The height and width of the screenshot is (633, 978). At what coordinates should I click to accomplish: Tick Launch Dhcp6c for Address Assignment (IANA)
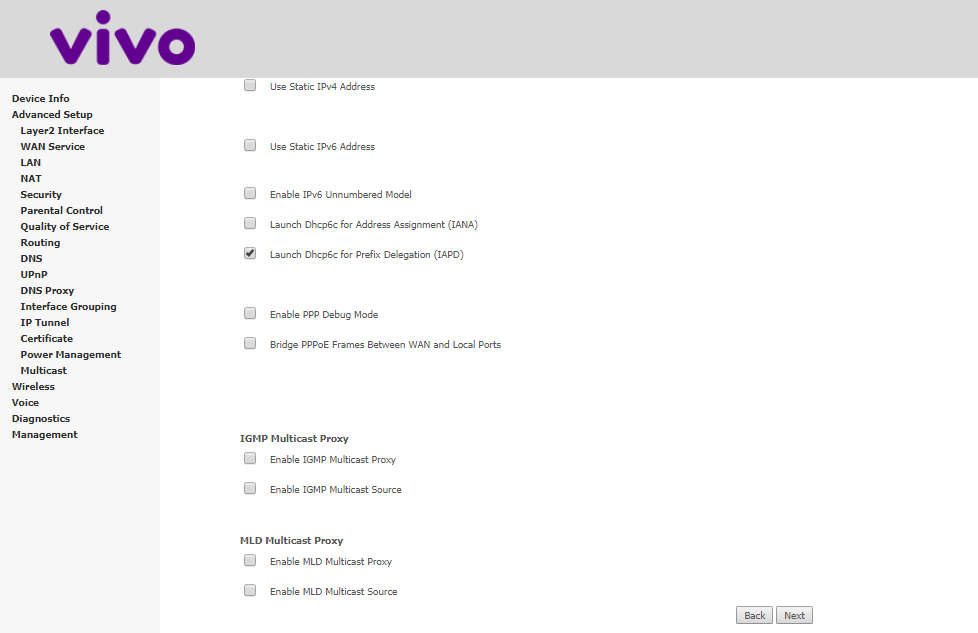point(250,223)
